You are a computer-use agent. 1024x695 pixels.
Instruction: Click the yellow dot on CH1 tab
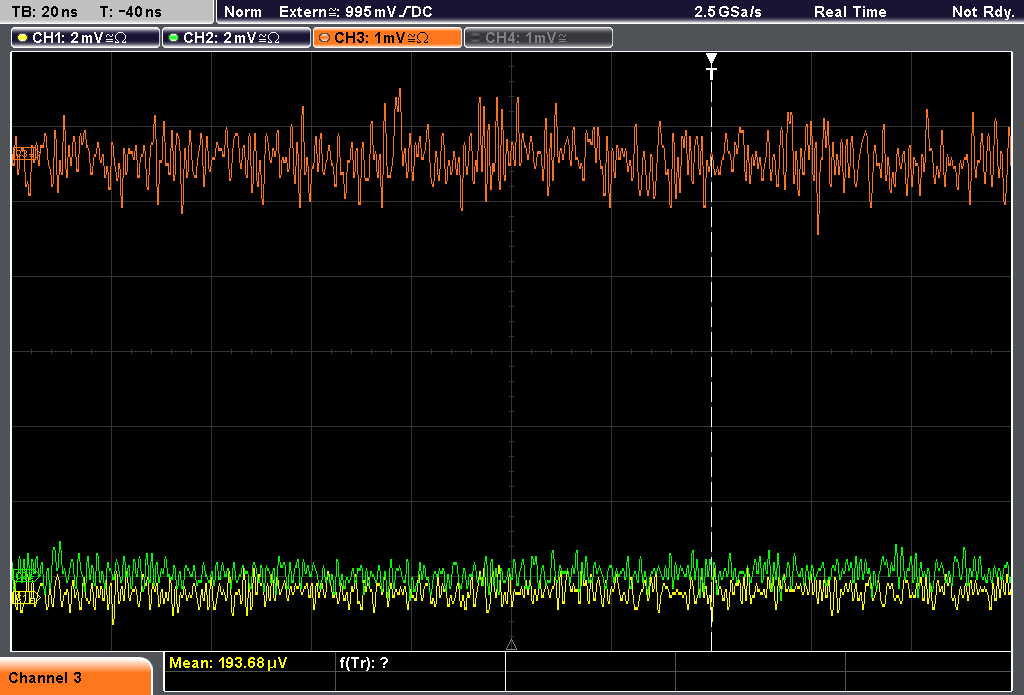point(23,38)
